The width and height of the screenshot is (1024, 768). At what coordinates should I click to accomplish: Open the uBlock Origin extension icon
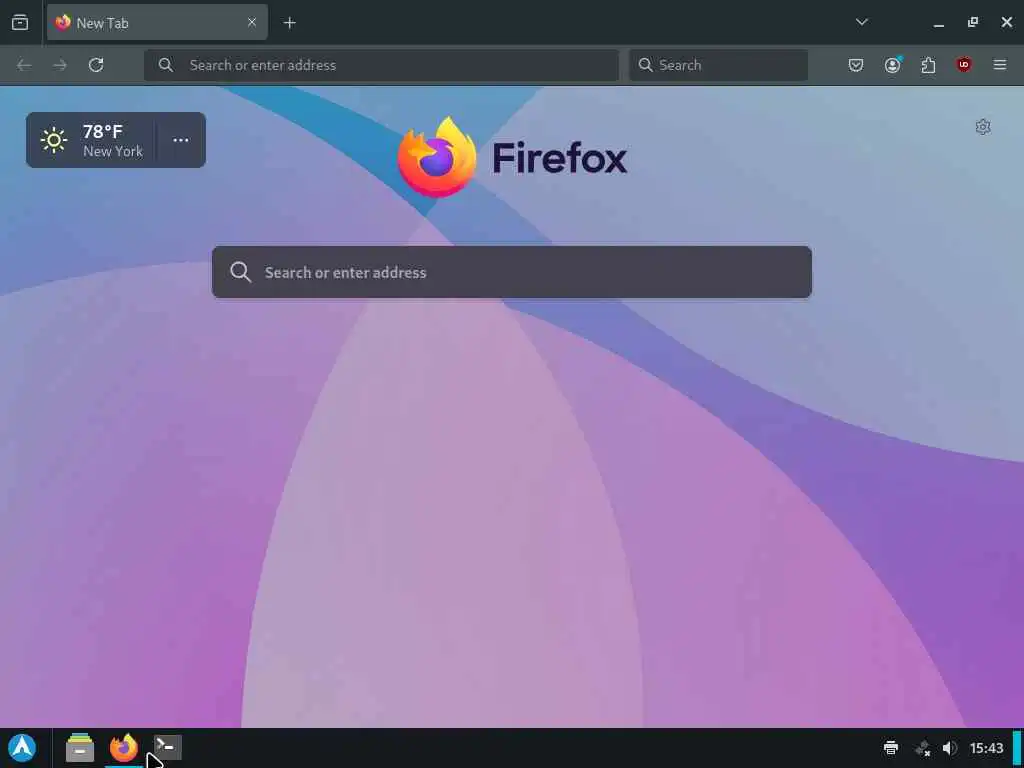tap(964, 65)
